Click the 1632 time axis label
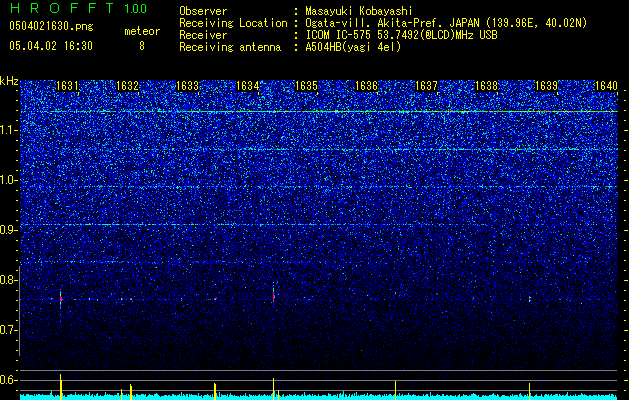629x400 pixels. (127, 86)
